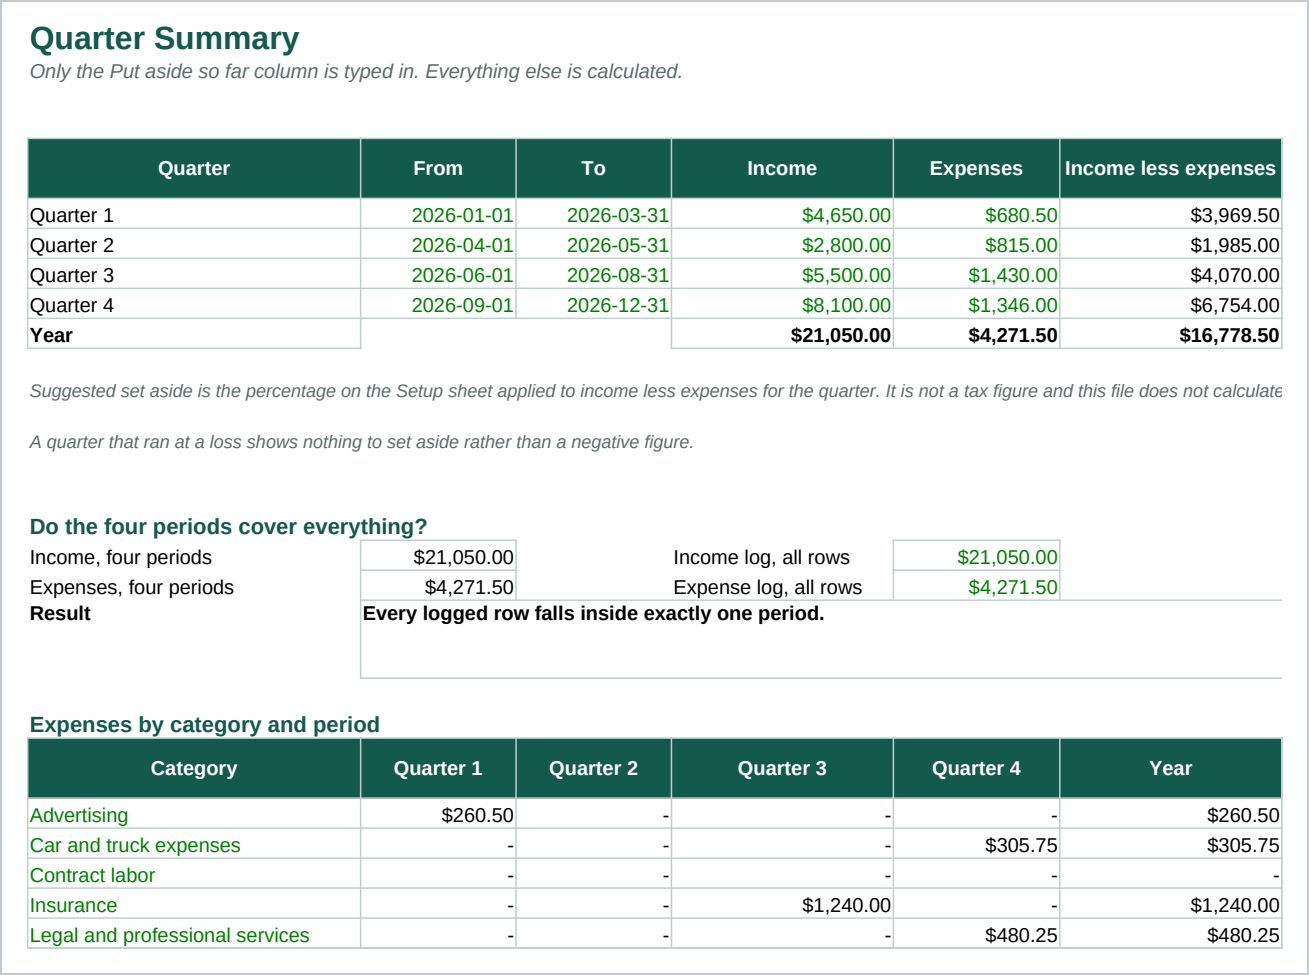The image size is (1309, 975).
Task: Click the Expenses by category and period heading
Action: pyautogui.click(x=205, y=725)
